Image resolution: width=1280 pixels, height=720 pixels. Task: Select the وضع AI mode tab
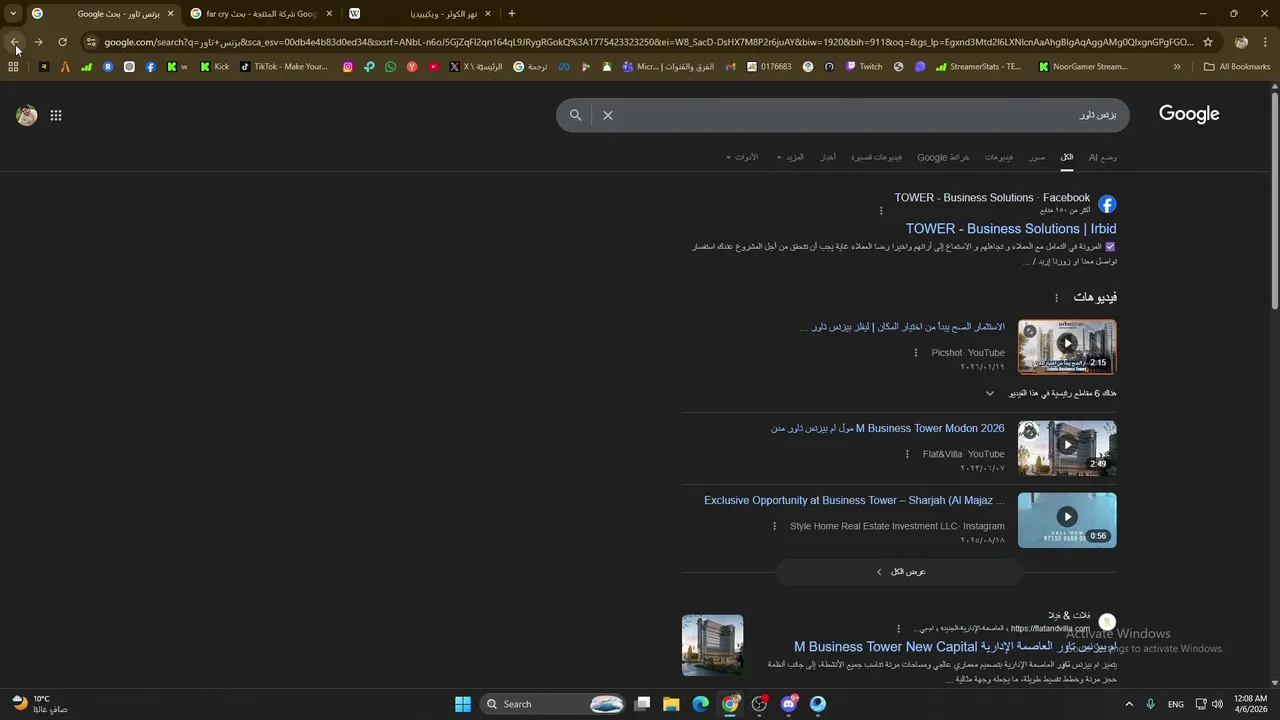click(x=1103, y=157)
